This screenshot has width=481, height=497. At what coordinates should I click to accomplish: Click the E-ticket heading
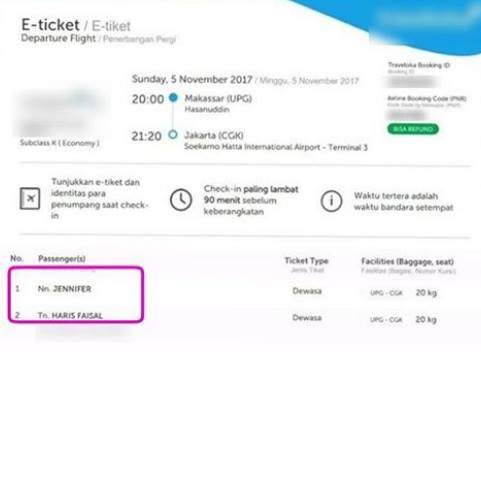(x=50, y=25)
